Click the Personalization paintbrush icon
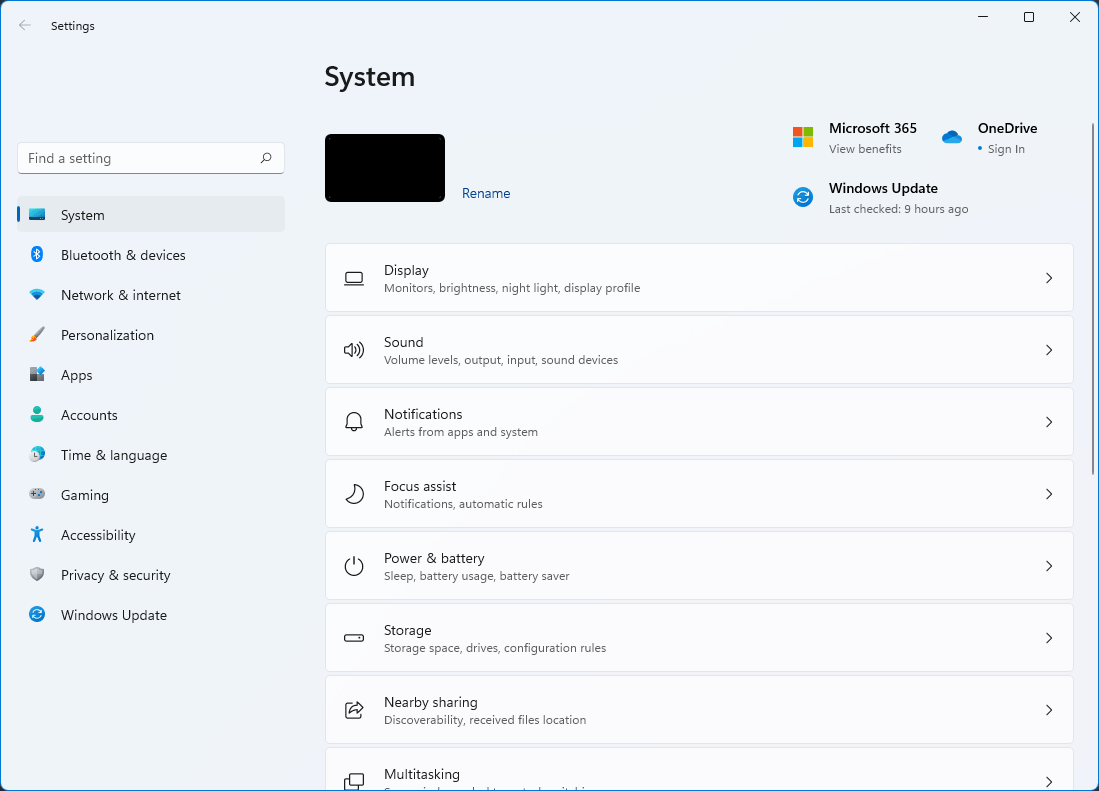The width and height of the screenshot is (1099, 791). tap(37, 335)
